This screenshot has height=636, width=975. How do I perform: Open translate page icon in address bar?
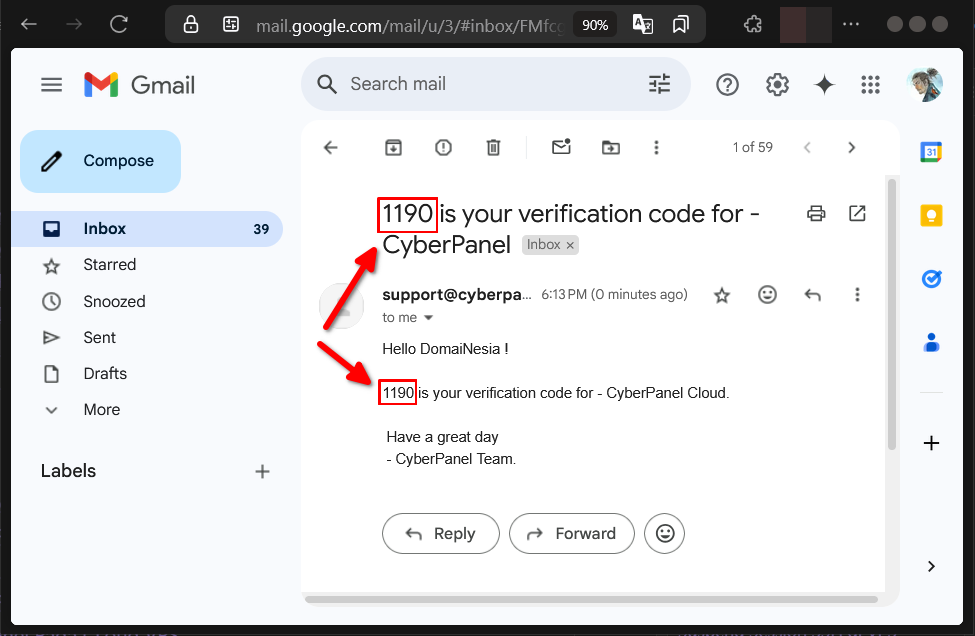[x=642, y=24]
